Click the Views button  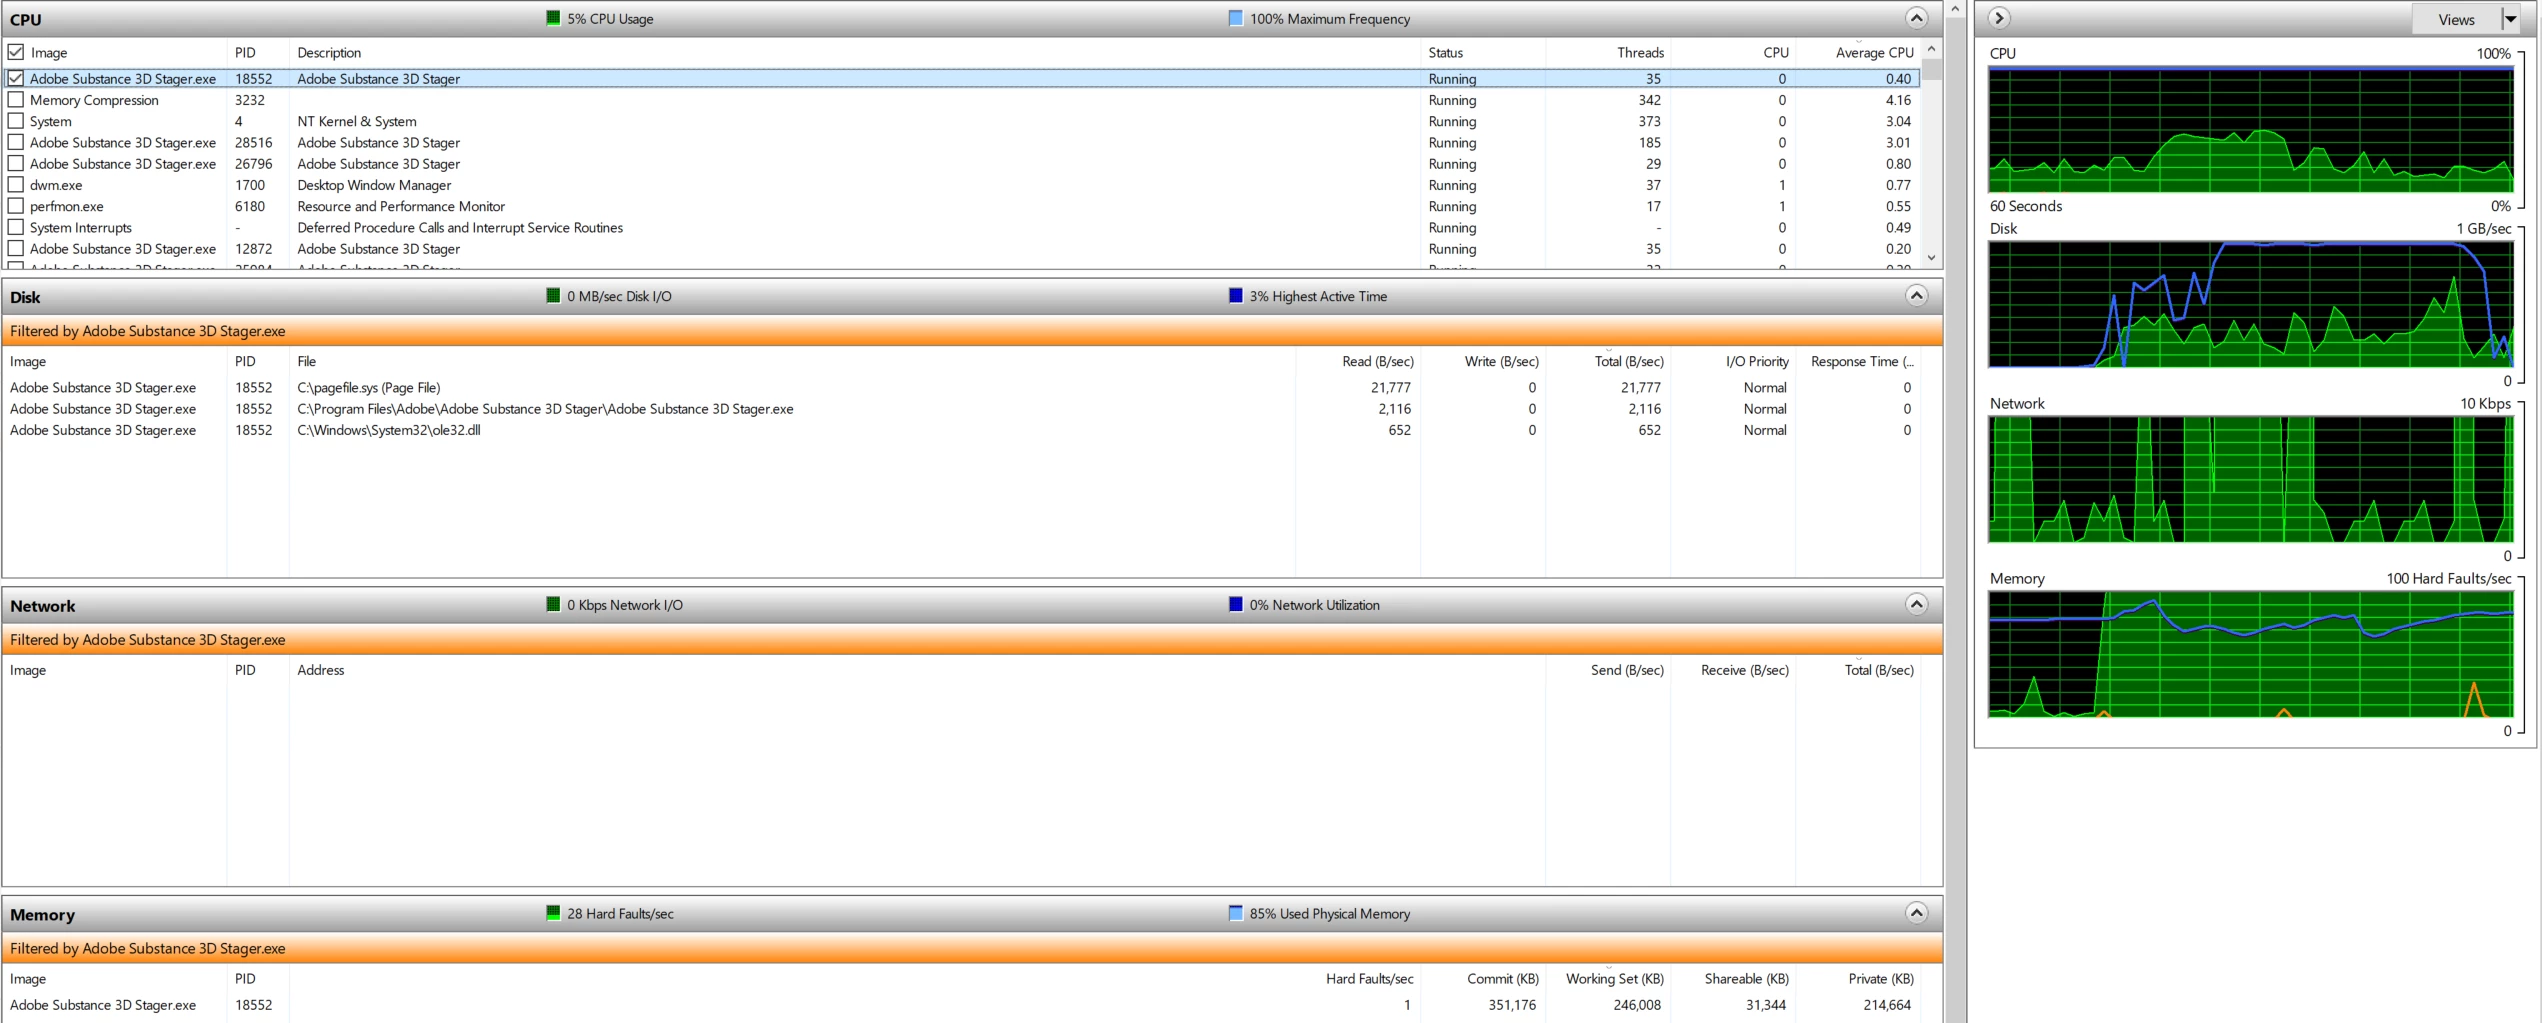coord(2456,19)
